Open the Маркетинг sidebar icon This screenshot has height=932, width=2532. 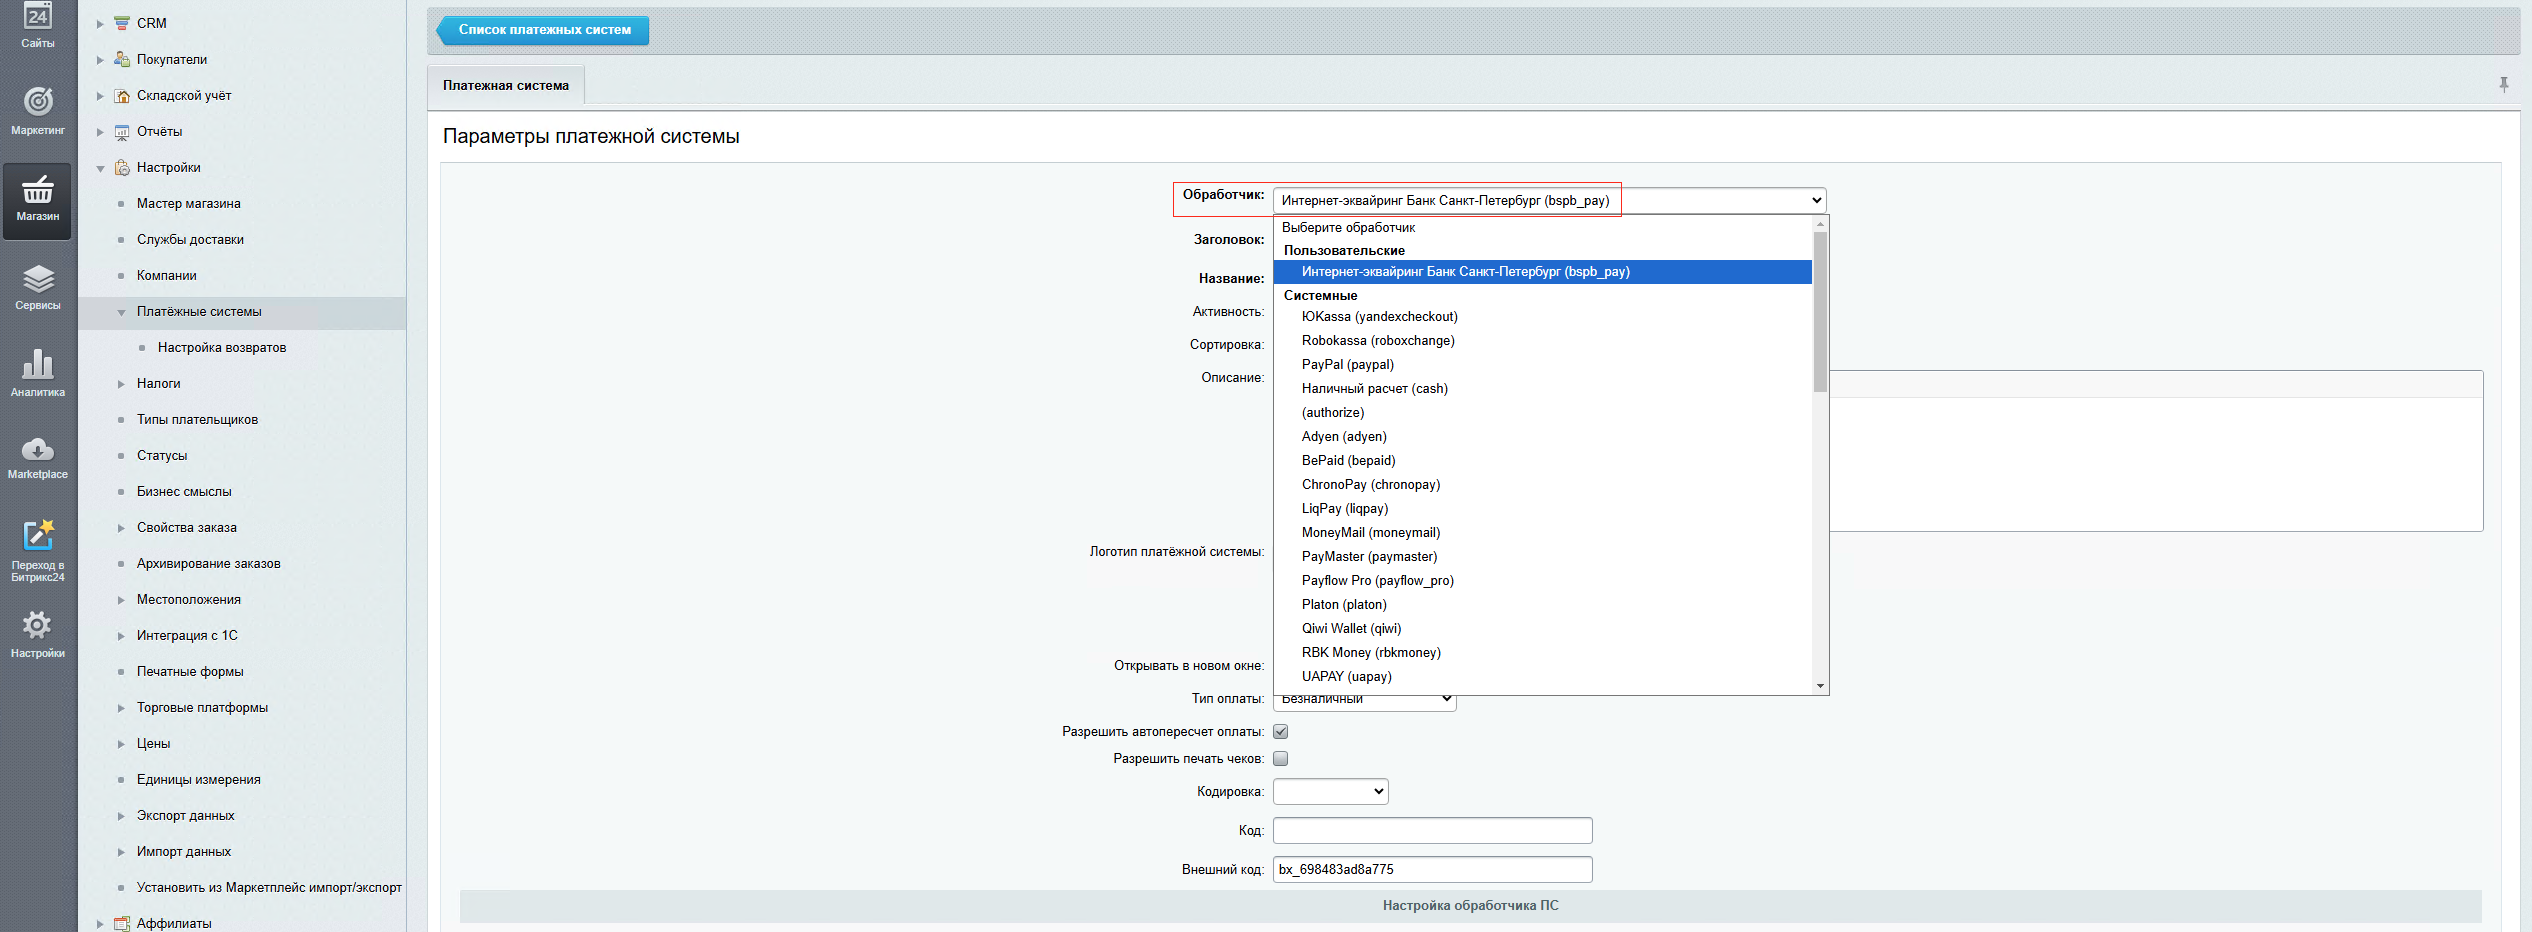click(38, 101)
